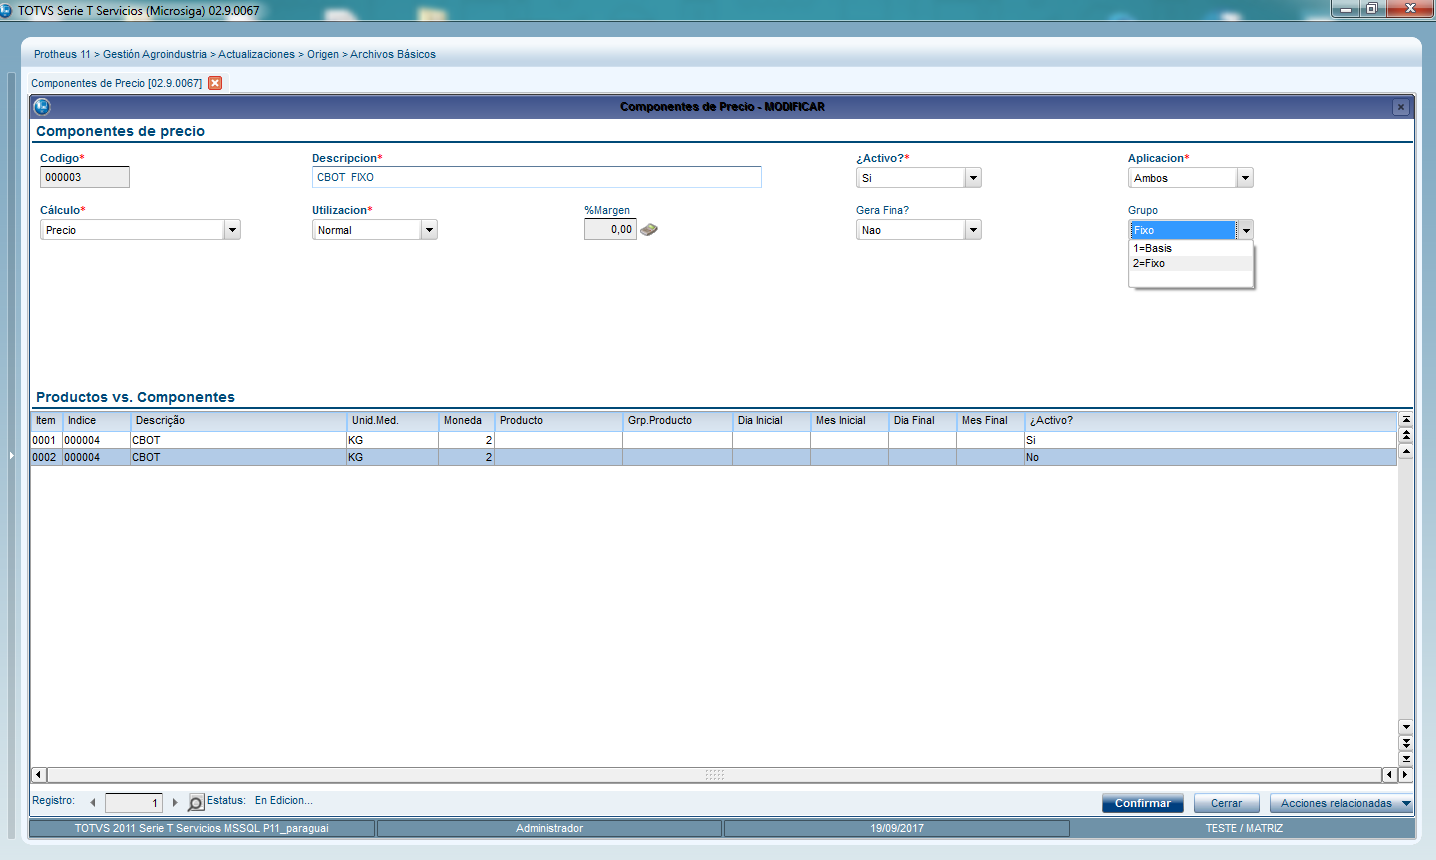1436x860 pixels.
Task: Click the Dia Final column header
Action: tap(923, 421)
